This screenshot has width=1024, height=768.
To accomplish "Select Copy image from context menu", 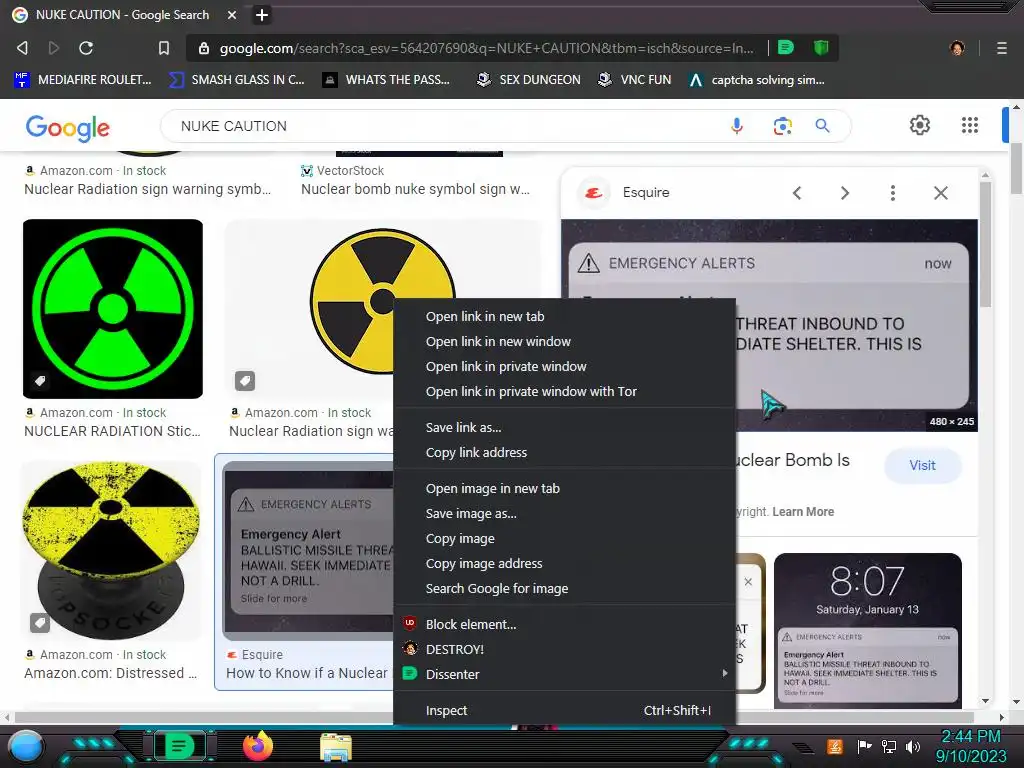I will [x=566, y=538].
